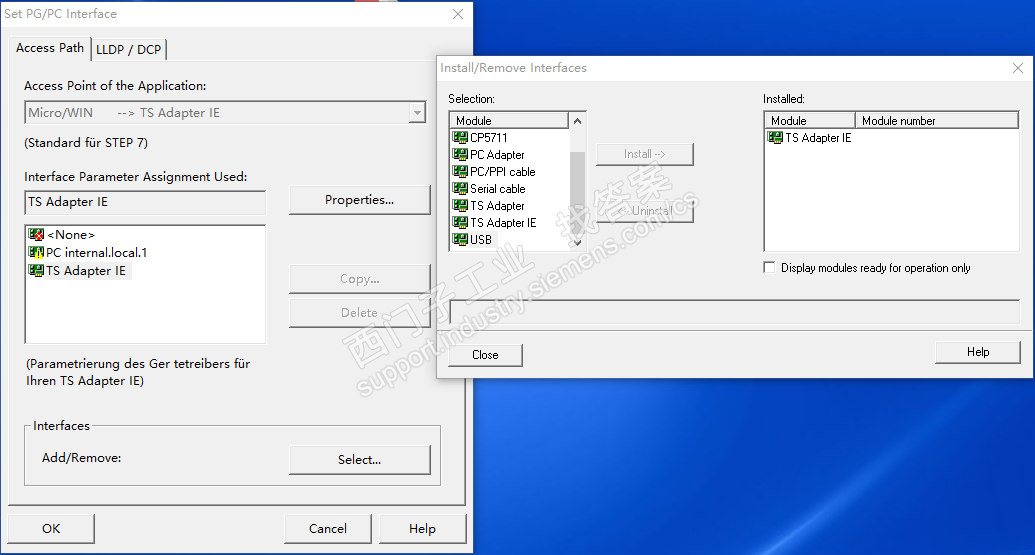The width and height of the screenshot is (1035, 555).
Task: Open Help in Install/Remove Interfaces dialog
Action: [978, 352]
